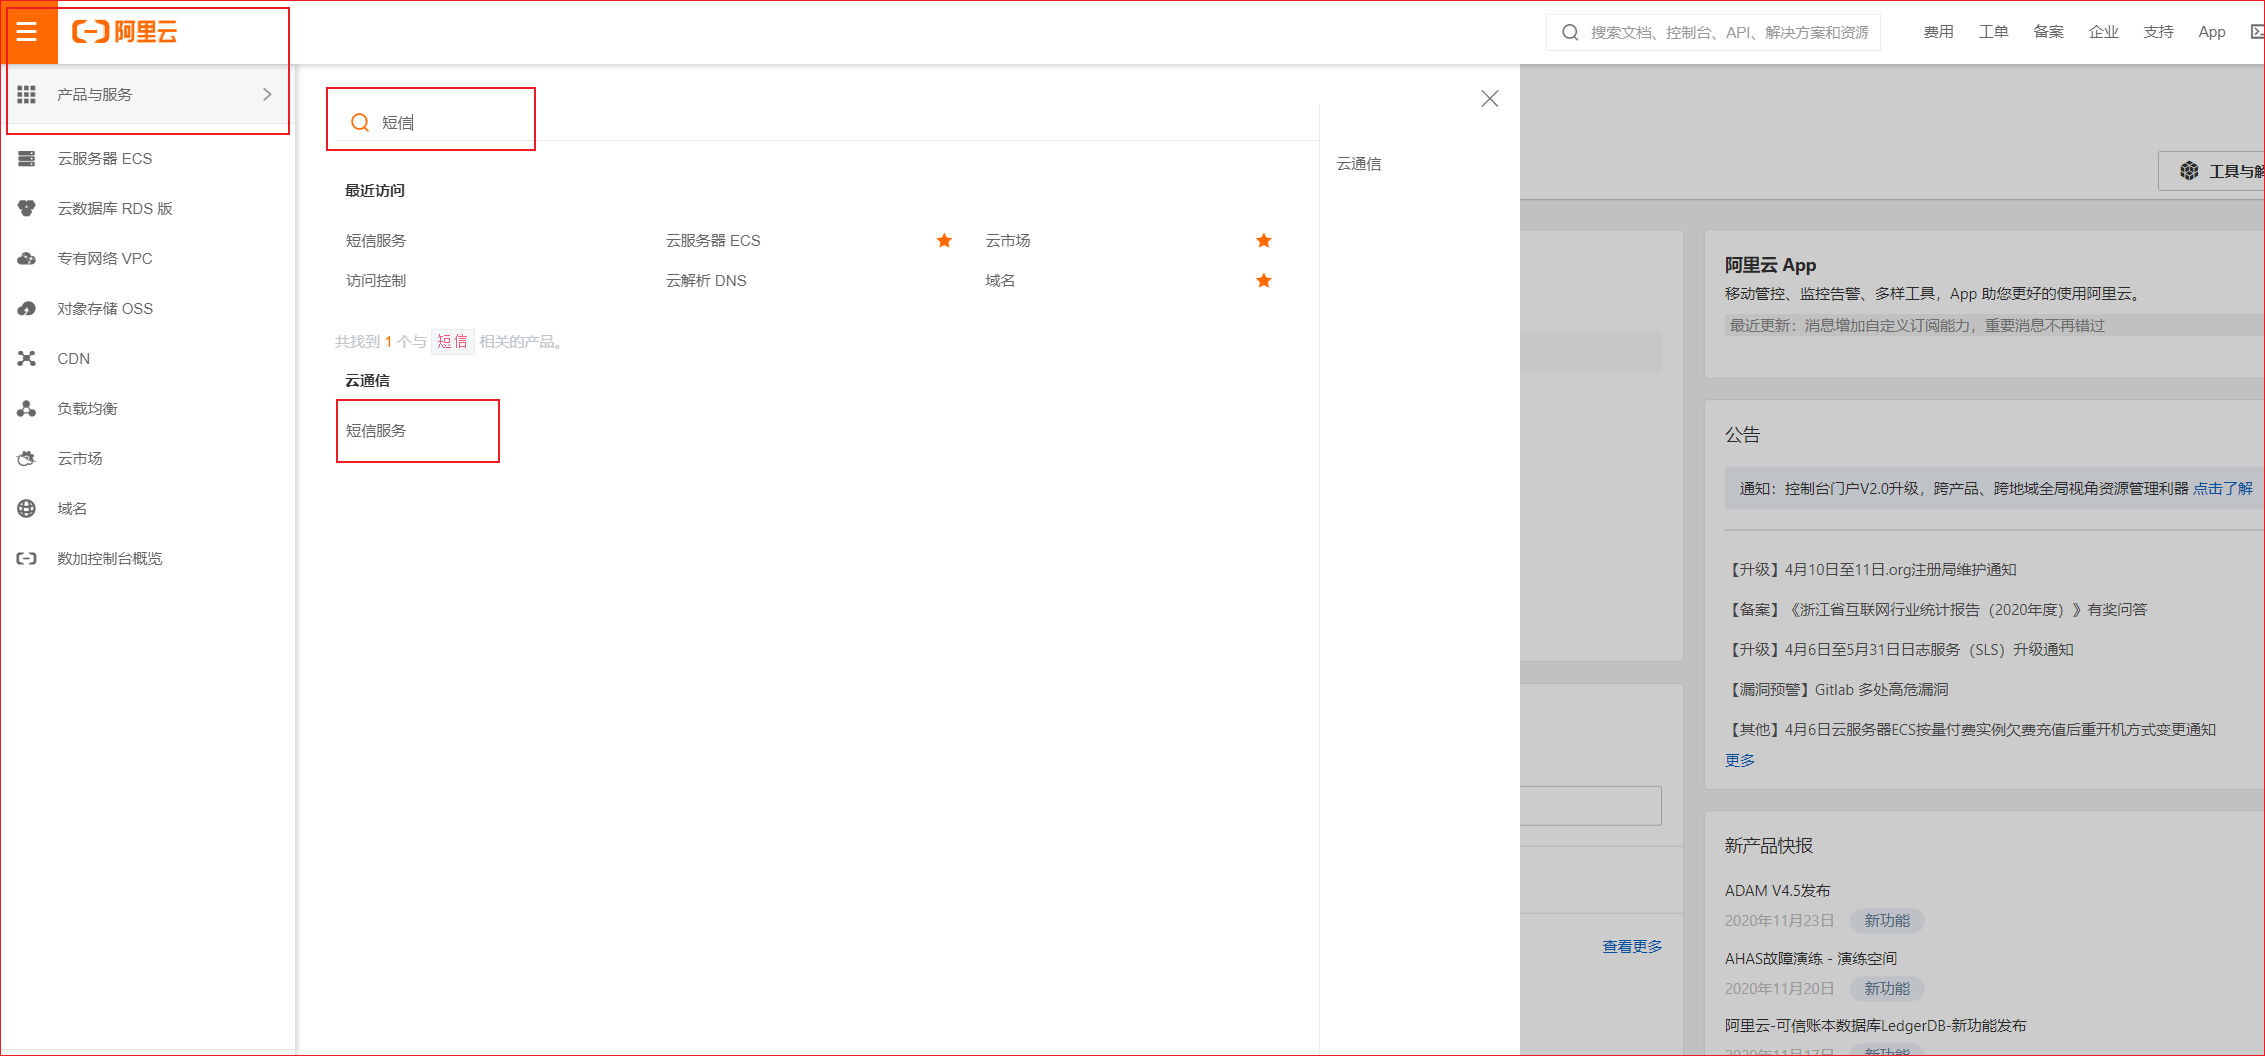
Task: Open 访问控制 under 最近访问
Action: pos(376,281)
